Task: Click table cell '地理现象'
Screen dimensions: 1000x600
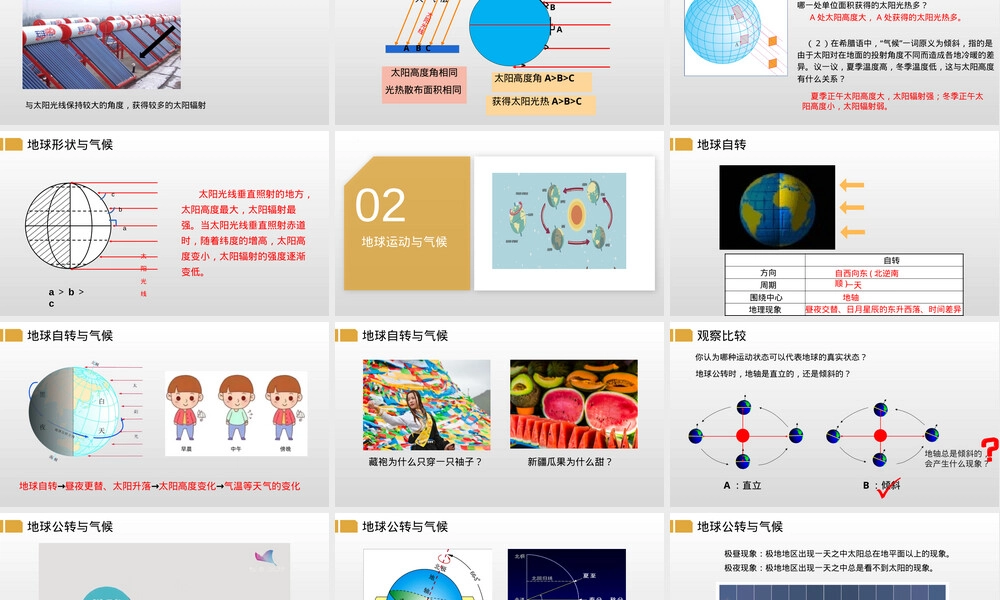Action: click(x=765, y=309)
